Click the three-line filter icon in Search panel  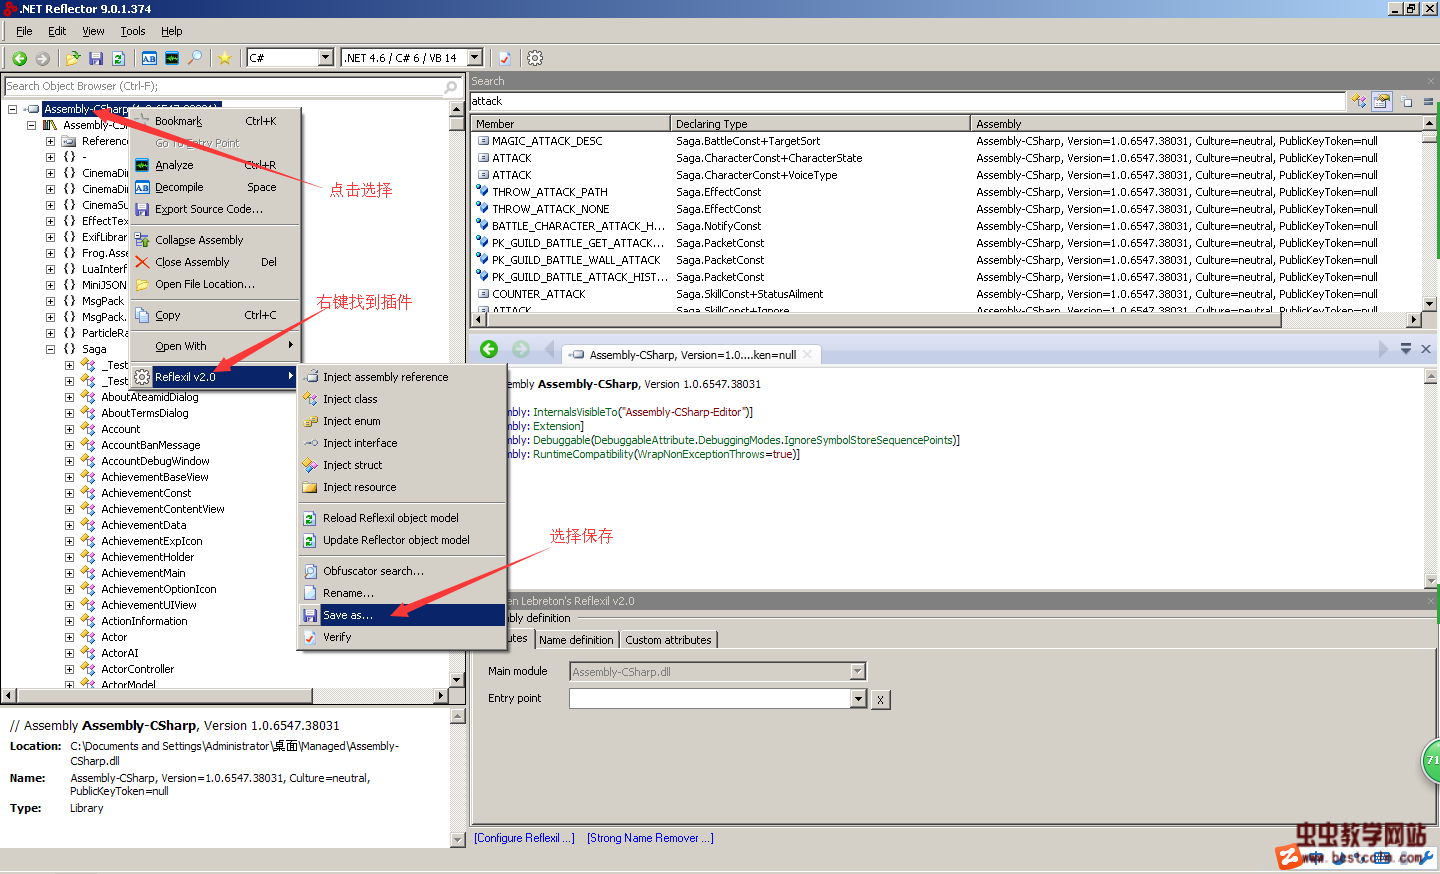[x=1428, y=101]
